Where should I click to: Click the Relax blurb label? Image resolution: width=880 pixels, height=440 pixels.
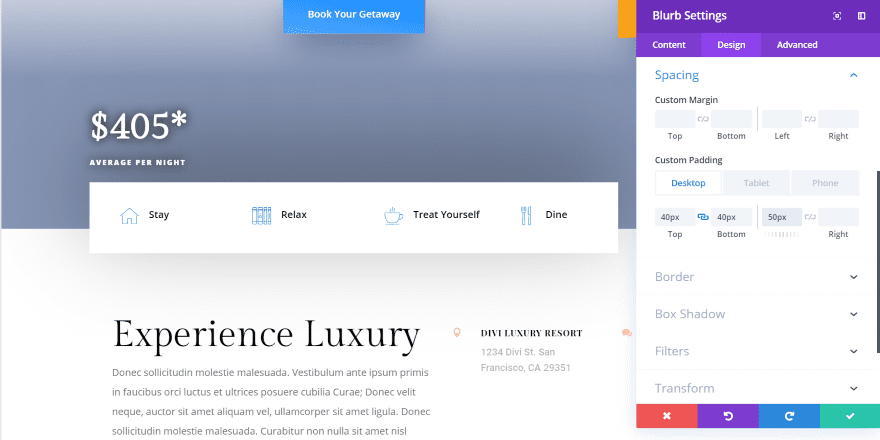click(x=294, y=215)
